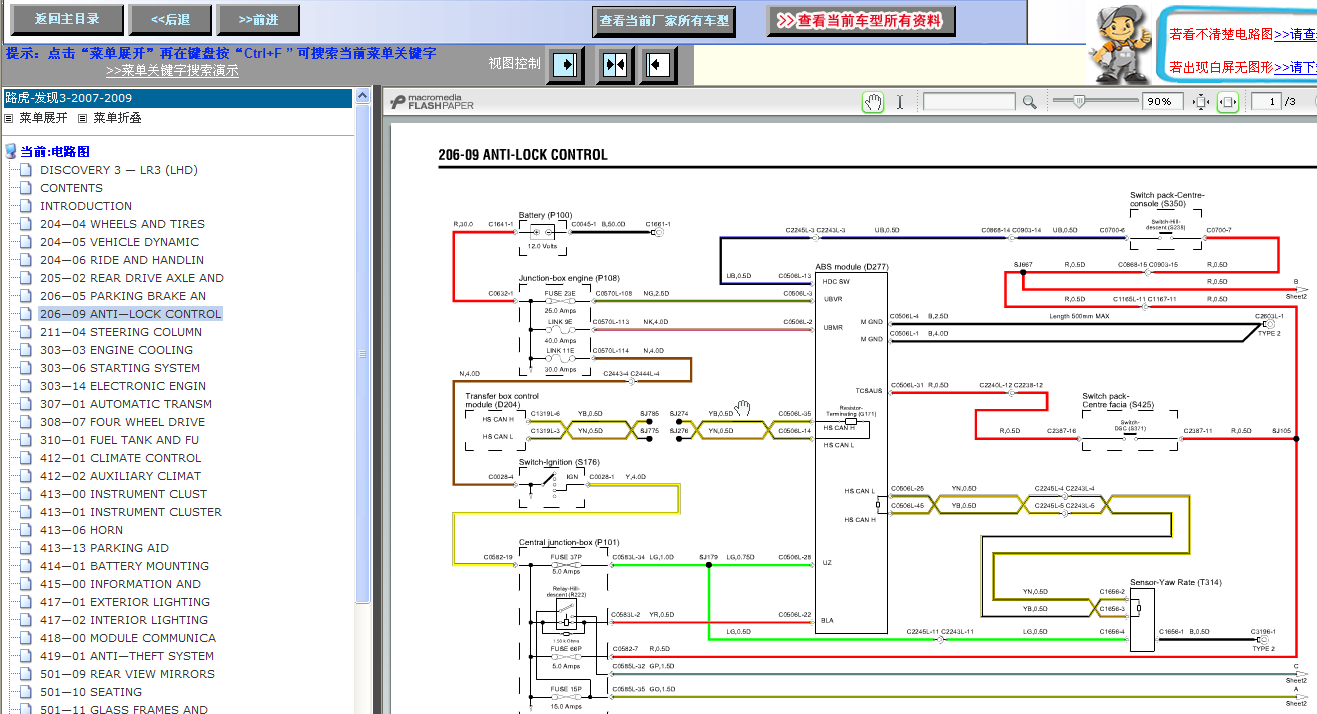Select the 路虎-发现3-2007-2009 header
Screen dimensions: 1317x714
178,98
